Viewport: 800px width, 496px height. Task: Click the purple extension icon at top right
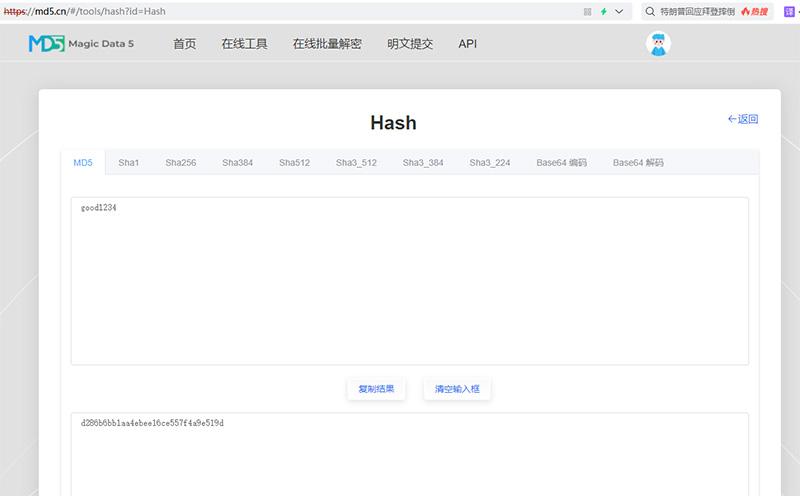789,11
